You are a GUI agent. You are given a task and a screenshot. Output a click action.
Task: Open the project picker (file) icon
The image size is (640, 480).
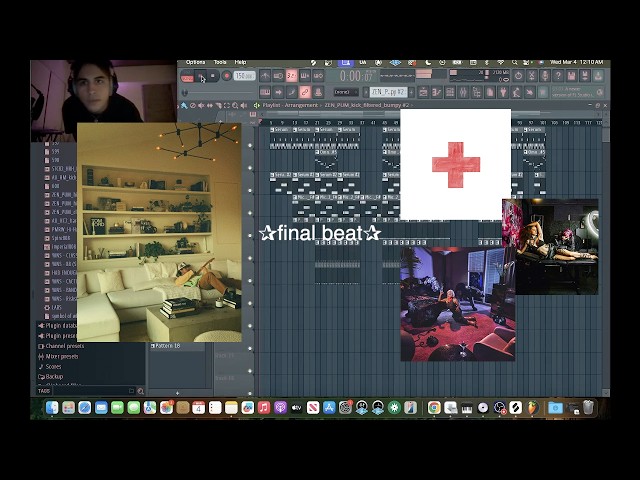pyautogui.click(x=490, y=92)
